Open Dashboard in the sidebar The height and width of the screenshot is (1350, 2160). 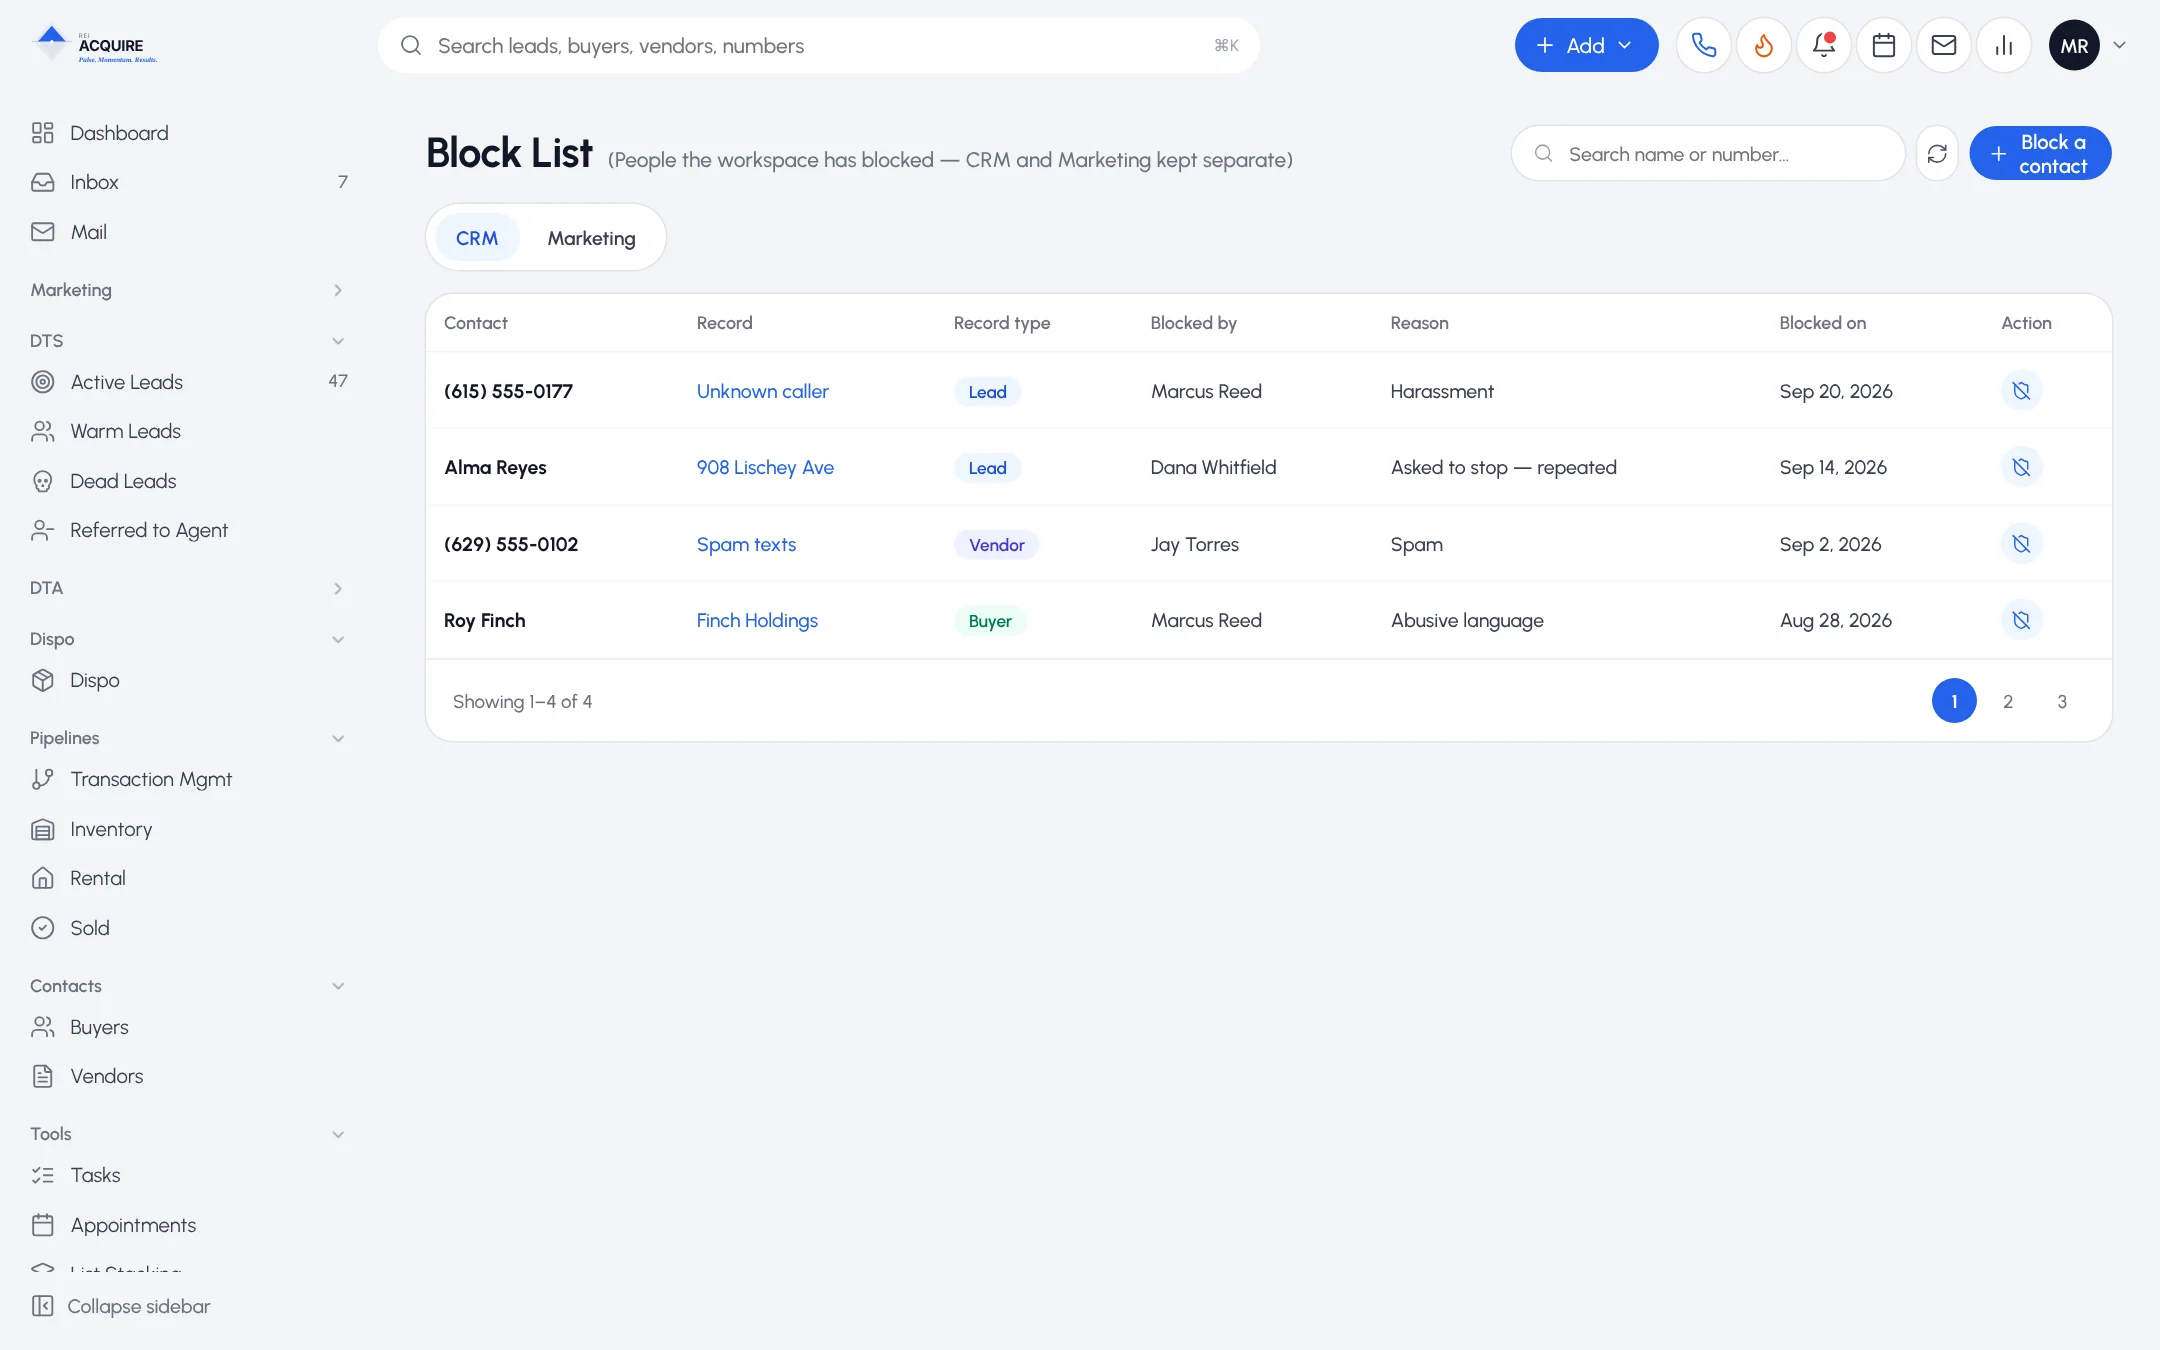click(189, 133)
